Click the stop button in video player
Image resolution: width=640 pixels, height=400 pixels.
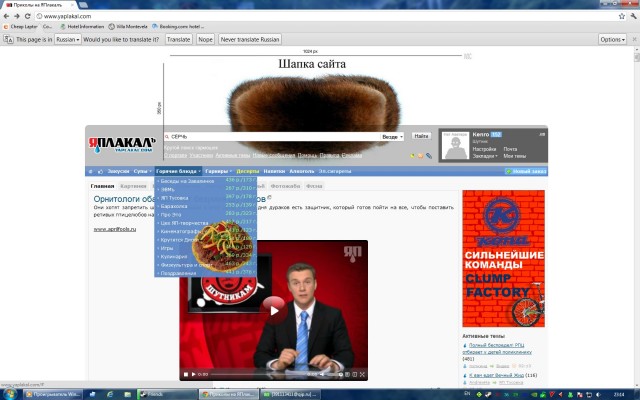[x=186, y=374]
